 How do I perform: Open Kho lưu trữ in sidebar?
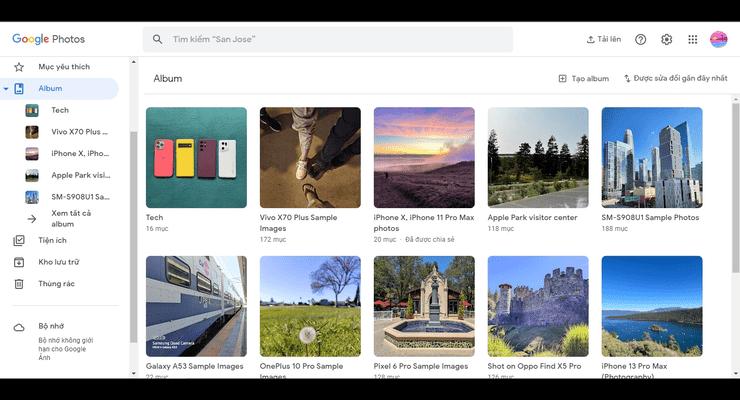coord(59,262)
